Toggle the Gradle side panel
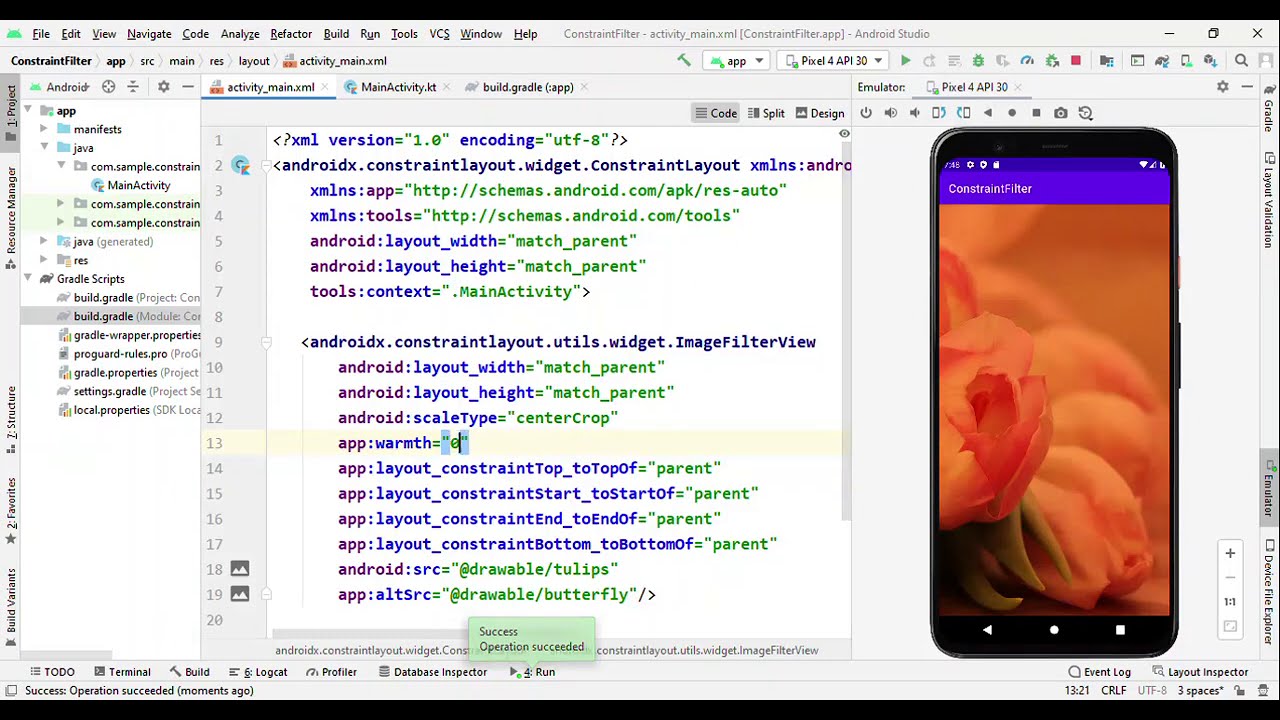The image size is (1280, 720). [1269, 109]
